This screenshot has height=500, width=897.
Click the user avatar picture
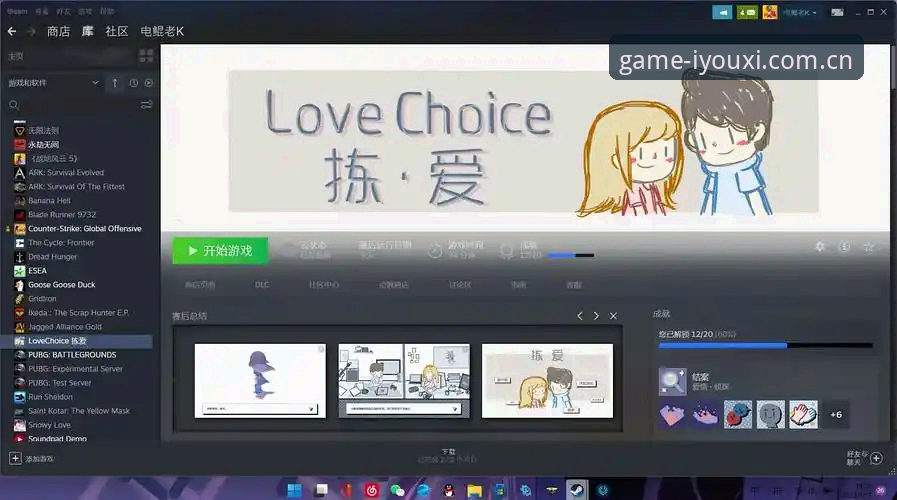(x=770, y=12)
